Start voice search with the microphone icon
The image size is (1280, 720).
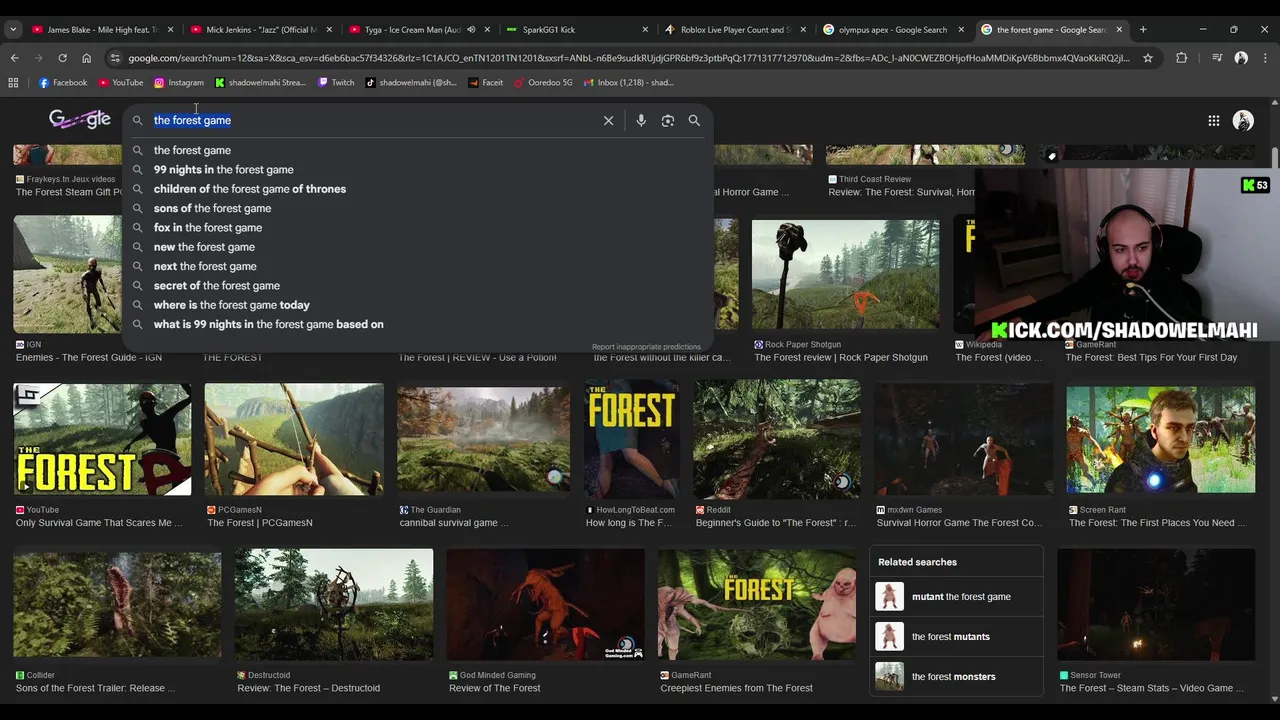click(x=641, y=120)
